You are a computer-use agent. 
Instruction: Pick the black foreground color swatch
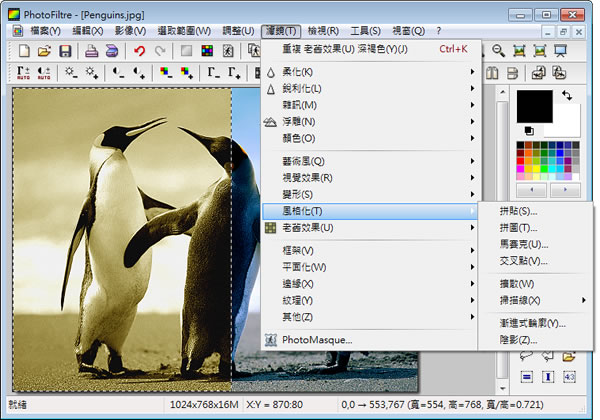point(534,107)
